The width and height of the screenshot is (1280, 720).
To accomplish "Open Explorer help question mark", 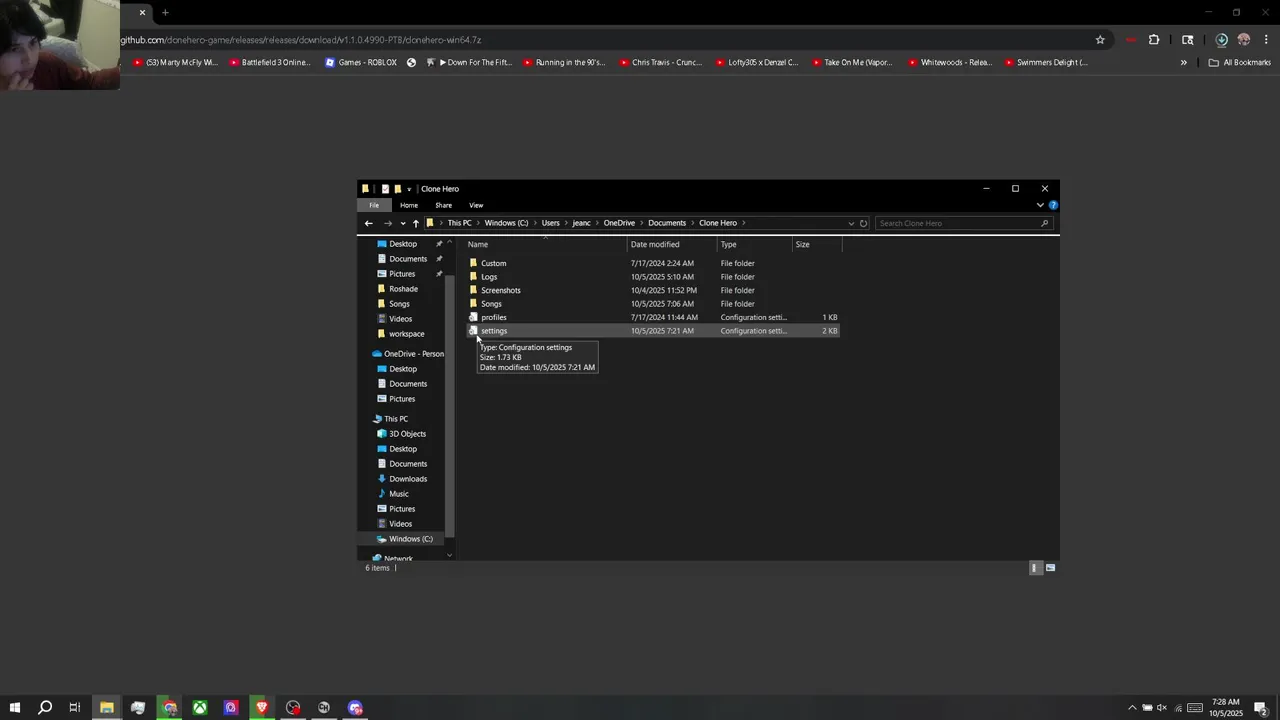I will (x=1053, y=205).
